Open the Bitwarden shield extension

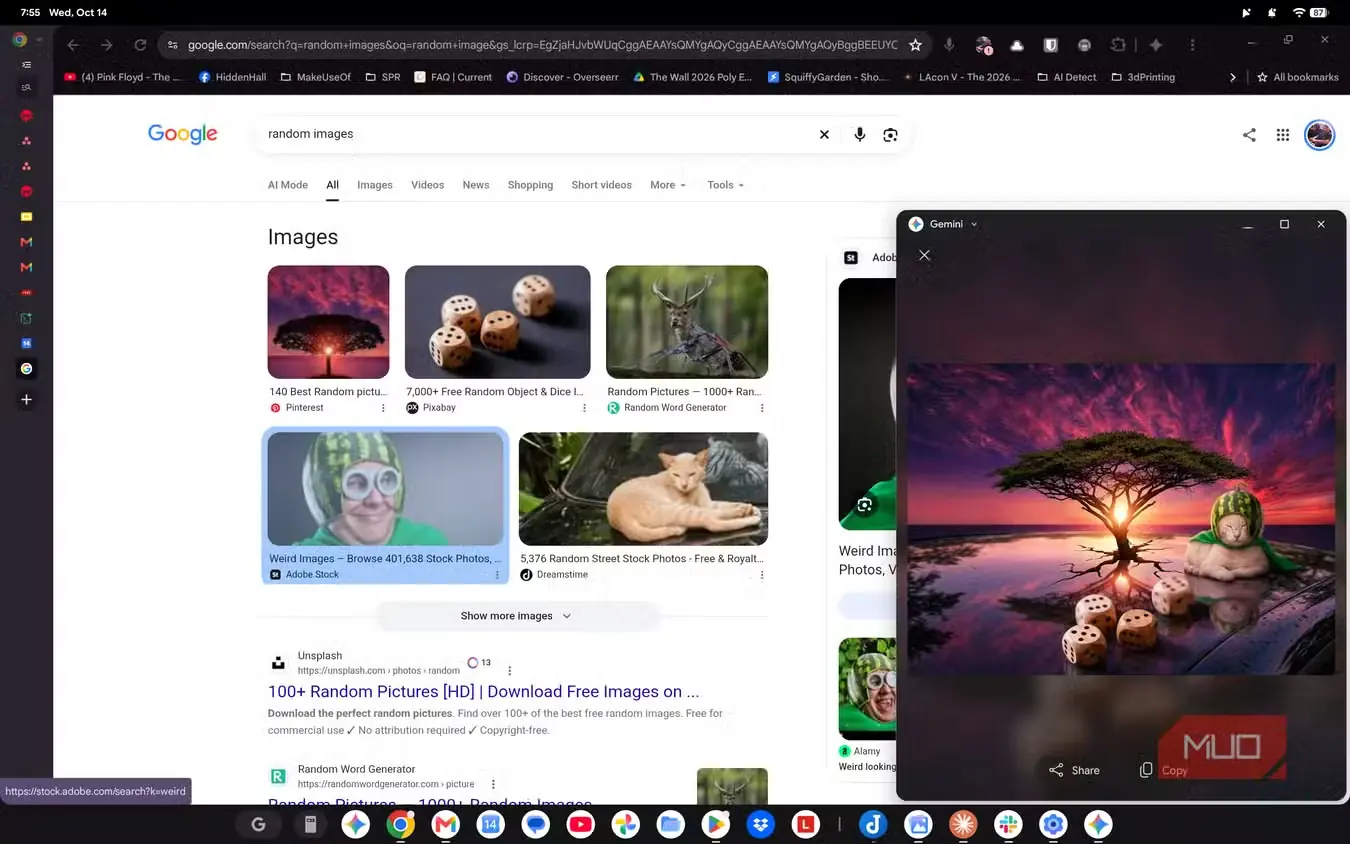1051,45
